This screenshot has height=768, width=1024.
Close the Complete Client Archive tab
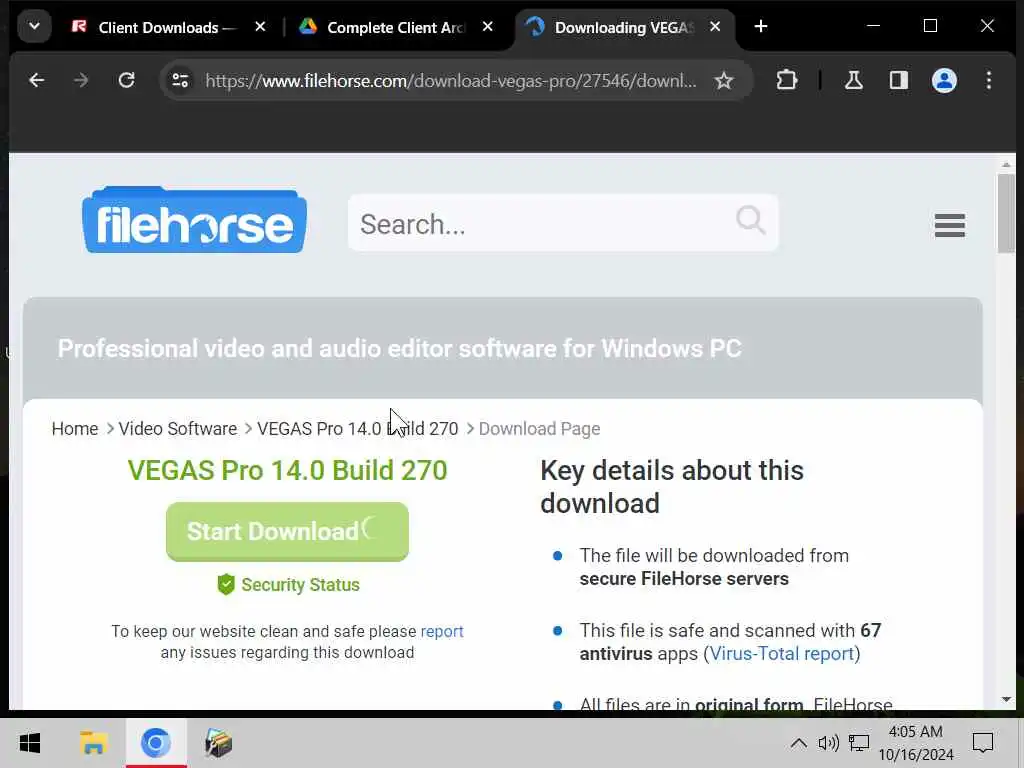point(487,27)
